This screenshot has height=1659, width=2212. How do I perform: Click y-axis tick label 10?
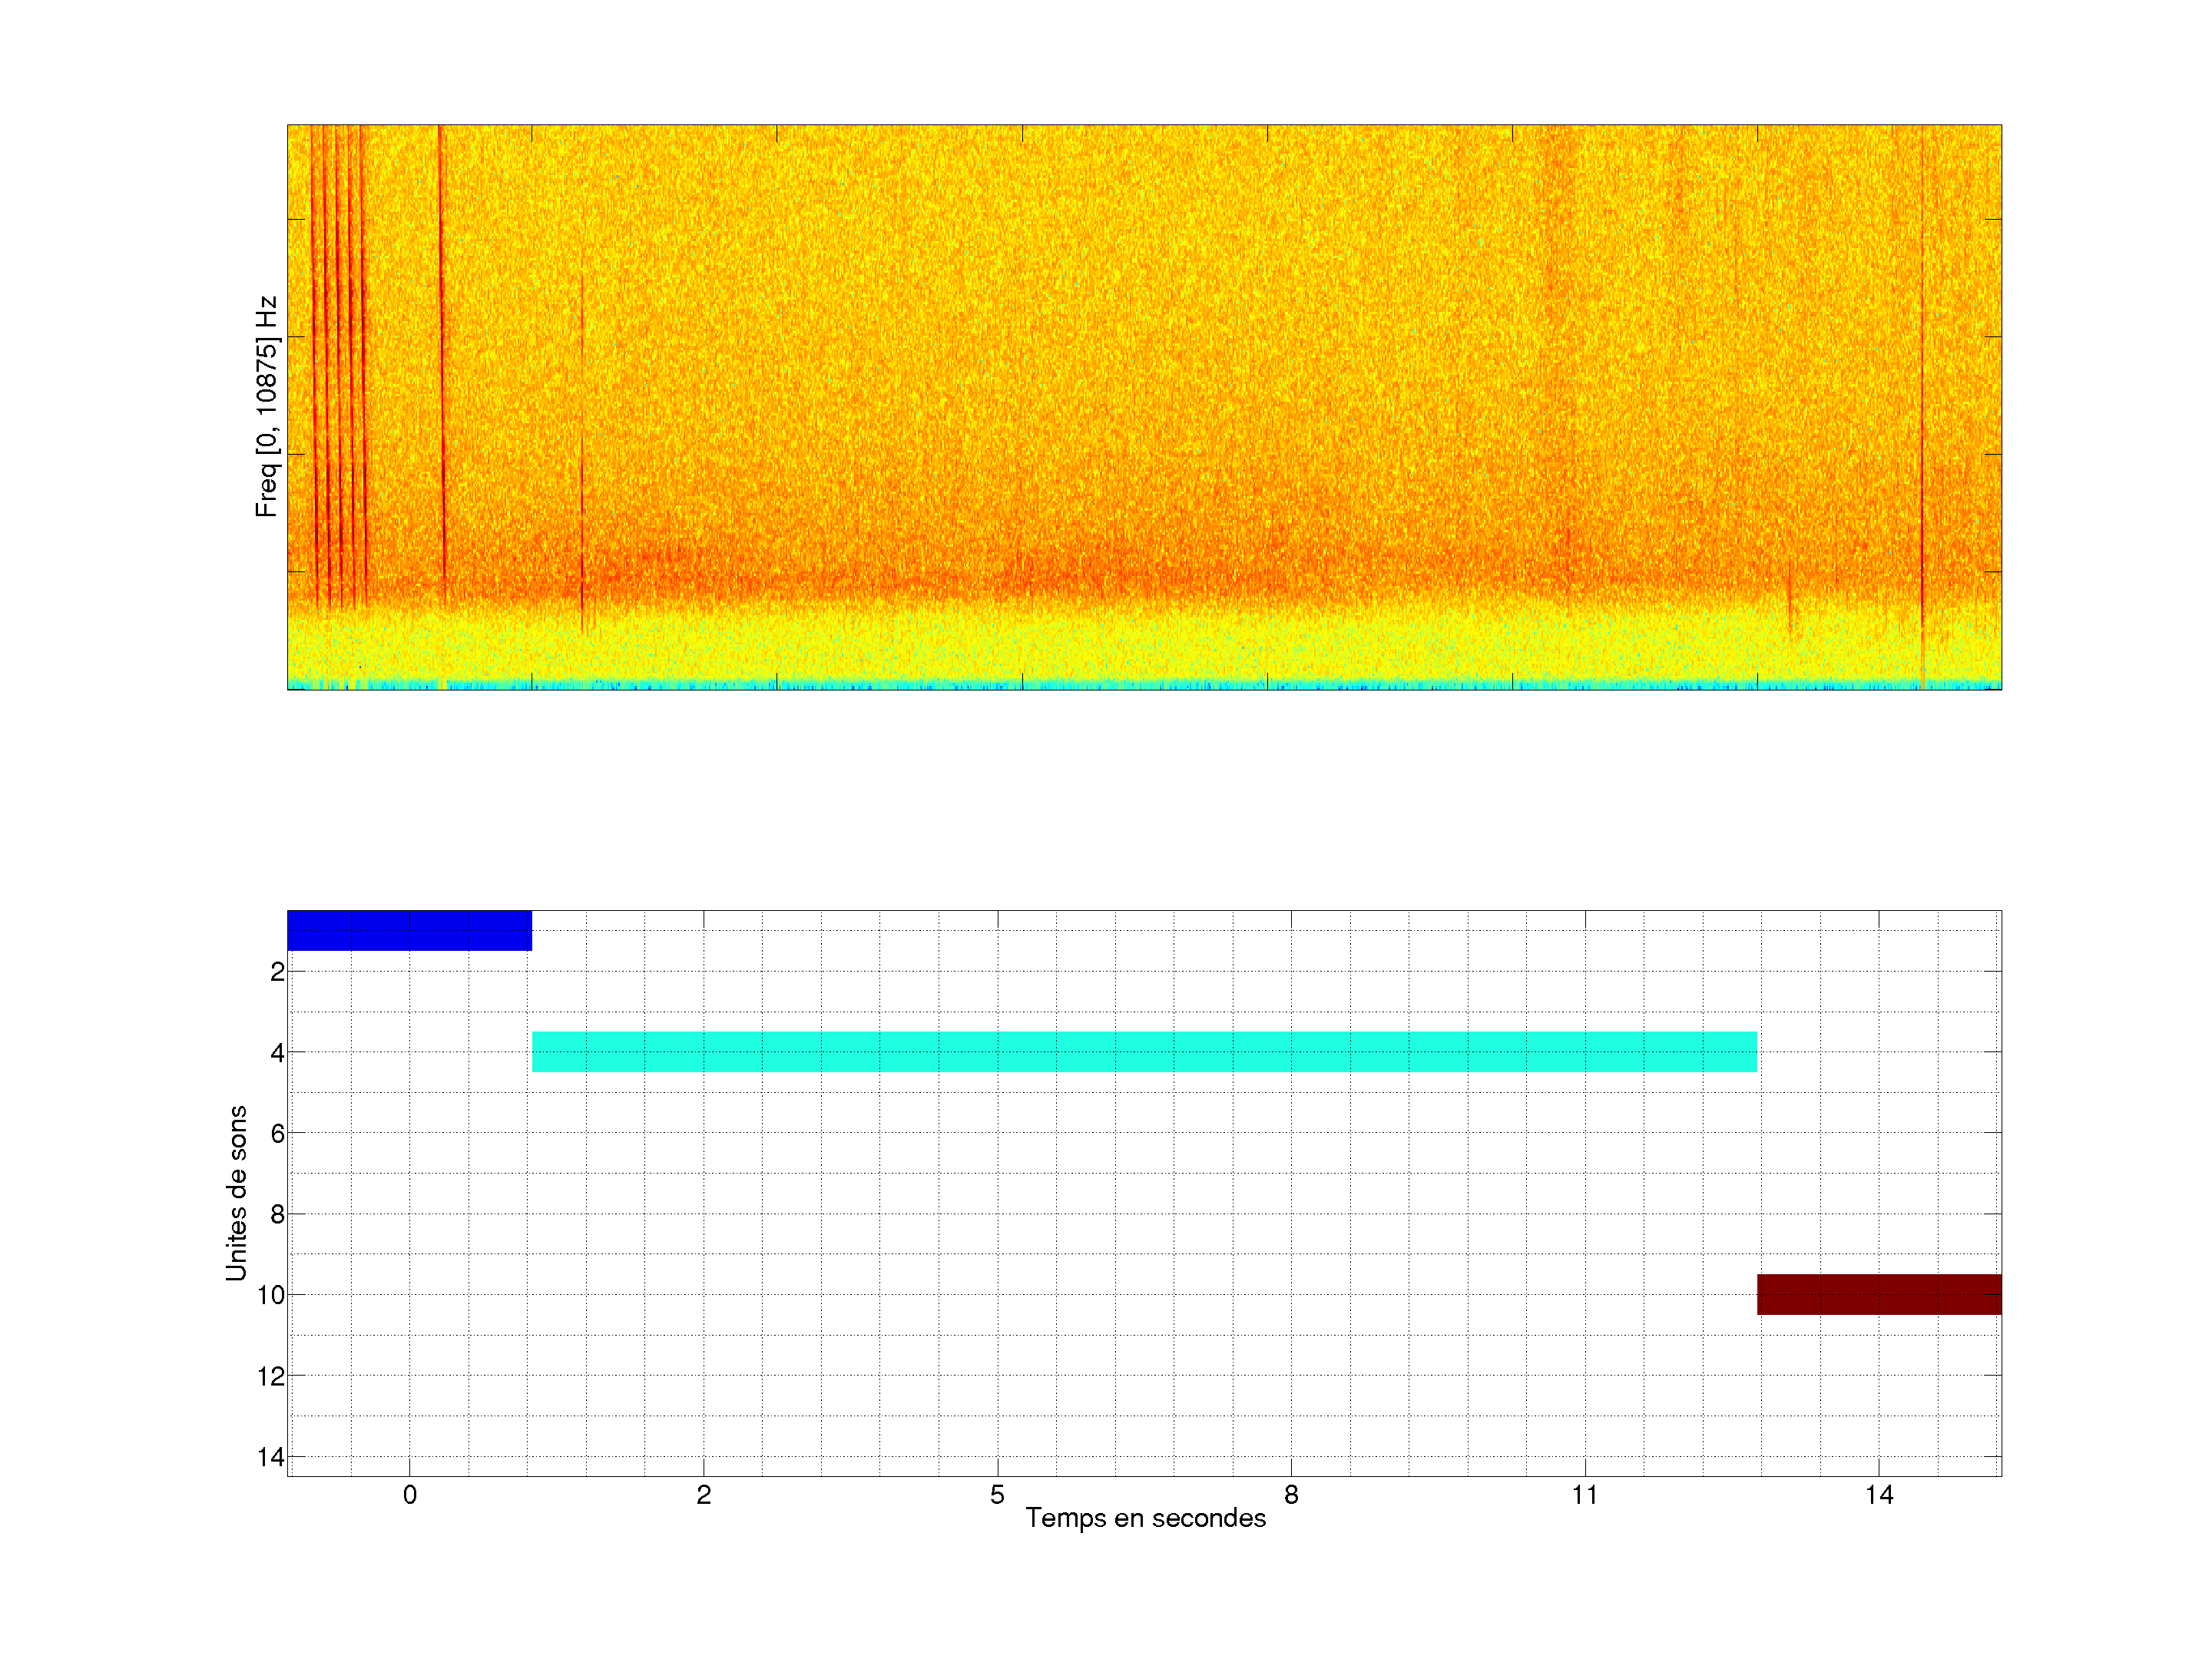(270, 1296)
